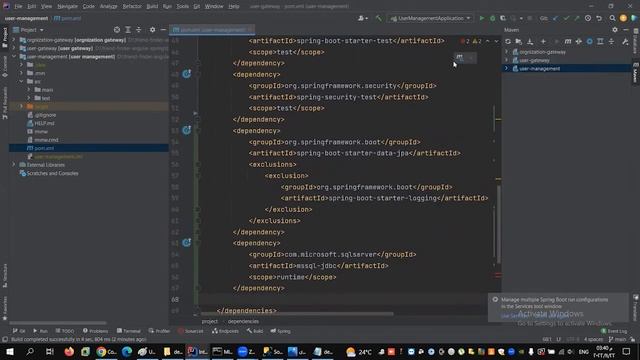Open Event Log in status bar

click(614, 331)
